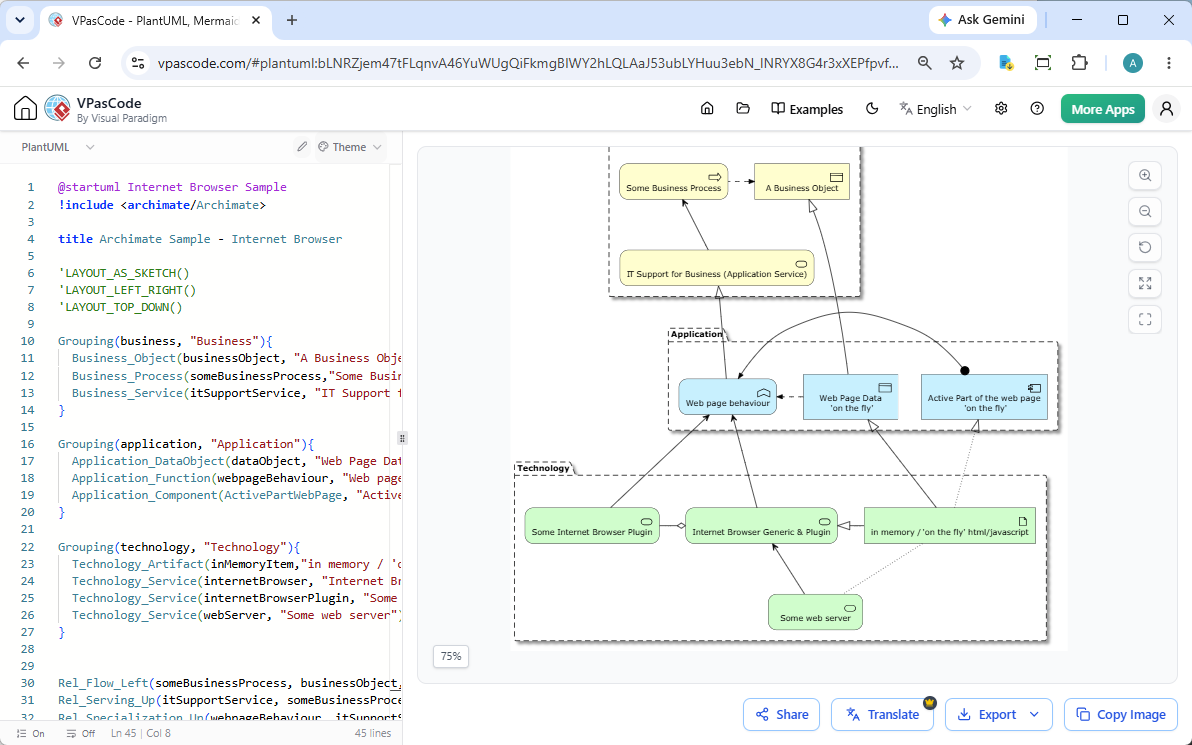Open settings gear in header
The height and width of the screenshot is (745, 1192).
pyautogui.click(x=1001, y=109)
